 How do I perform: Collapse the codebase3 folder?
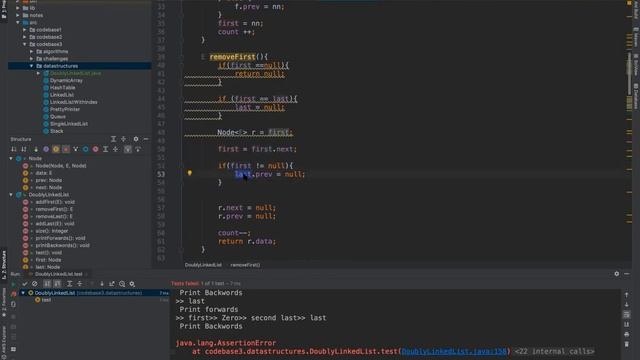(x=24, y=44)
